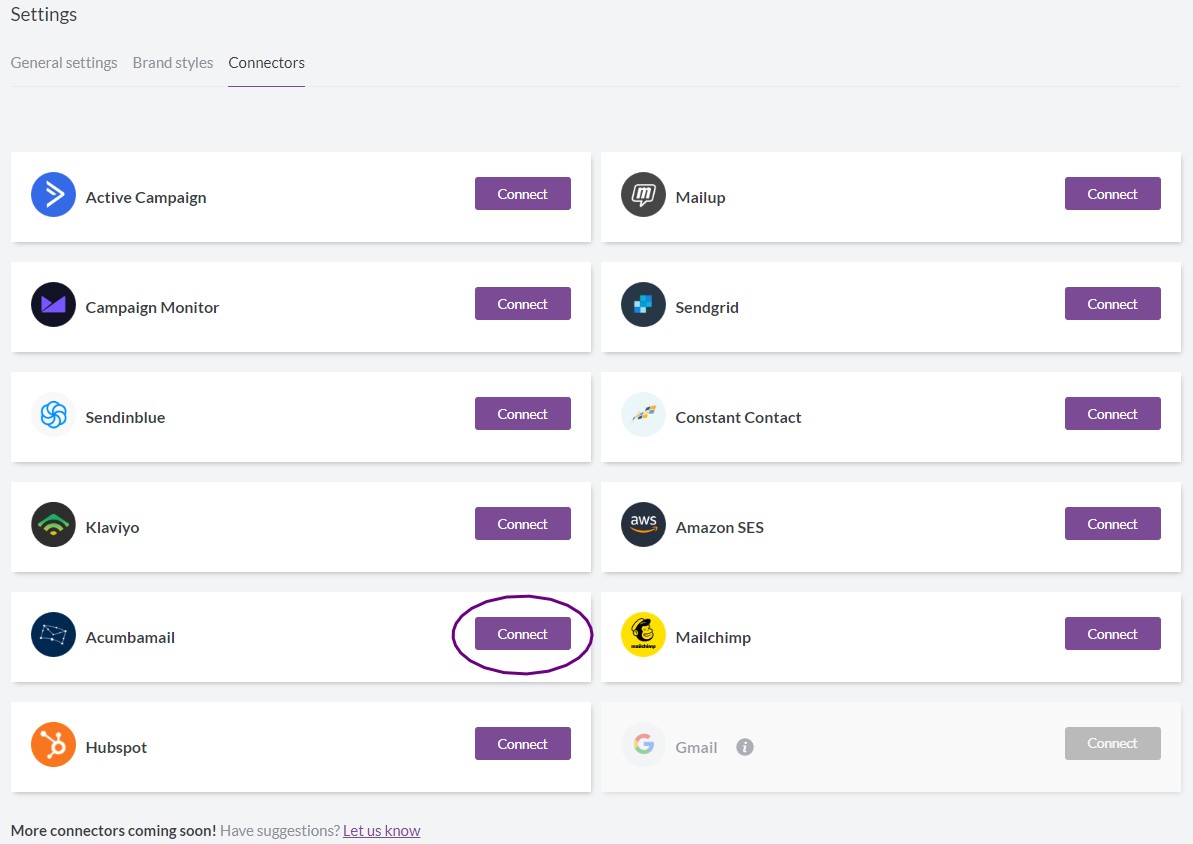Click the Acumbamail label
Screen dimensions: 1193x844
[130, 638]
